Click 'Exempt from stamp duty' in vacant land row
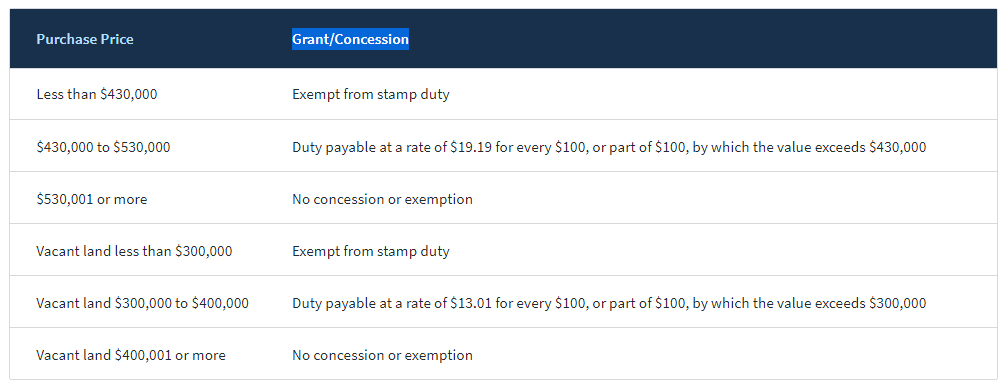Screen dimensions: 1004x388 click(x=371, y=251)
